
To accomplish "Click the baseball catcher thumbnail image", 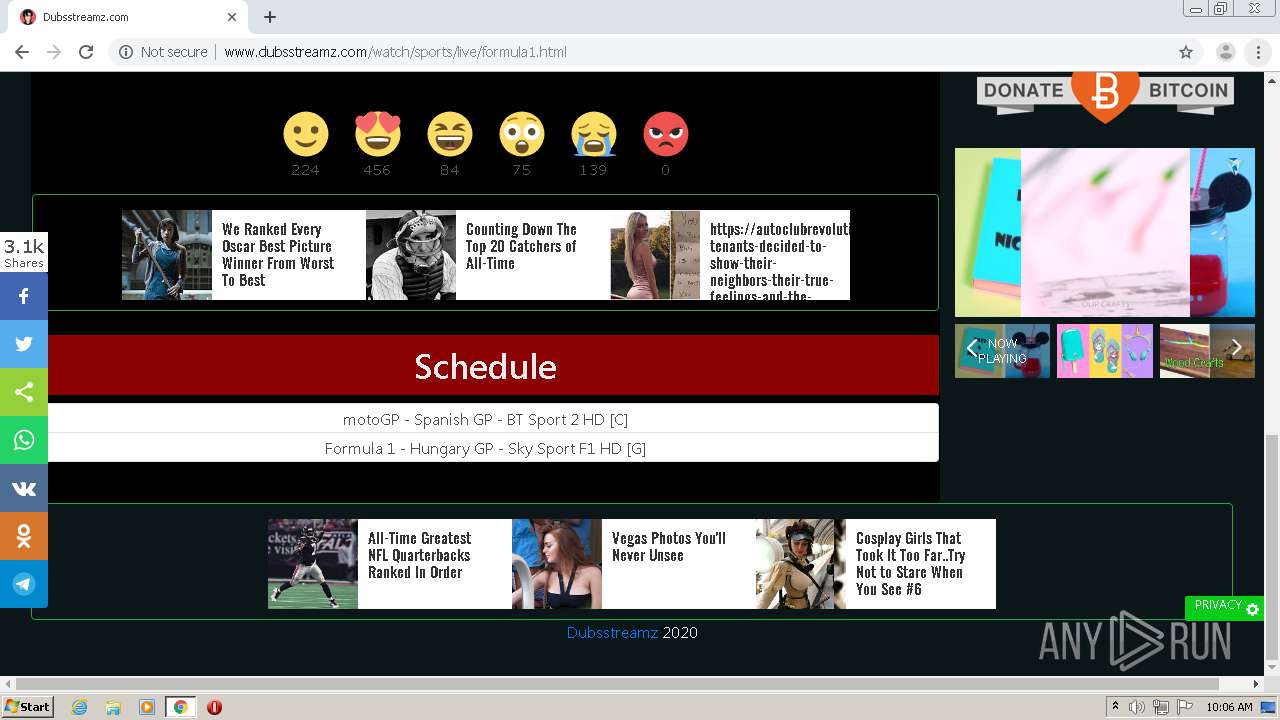I will point(411,255).
